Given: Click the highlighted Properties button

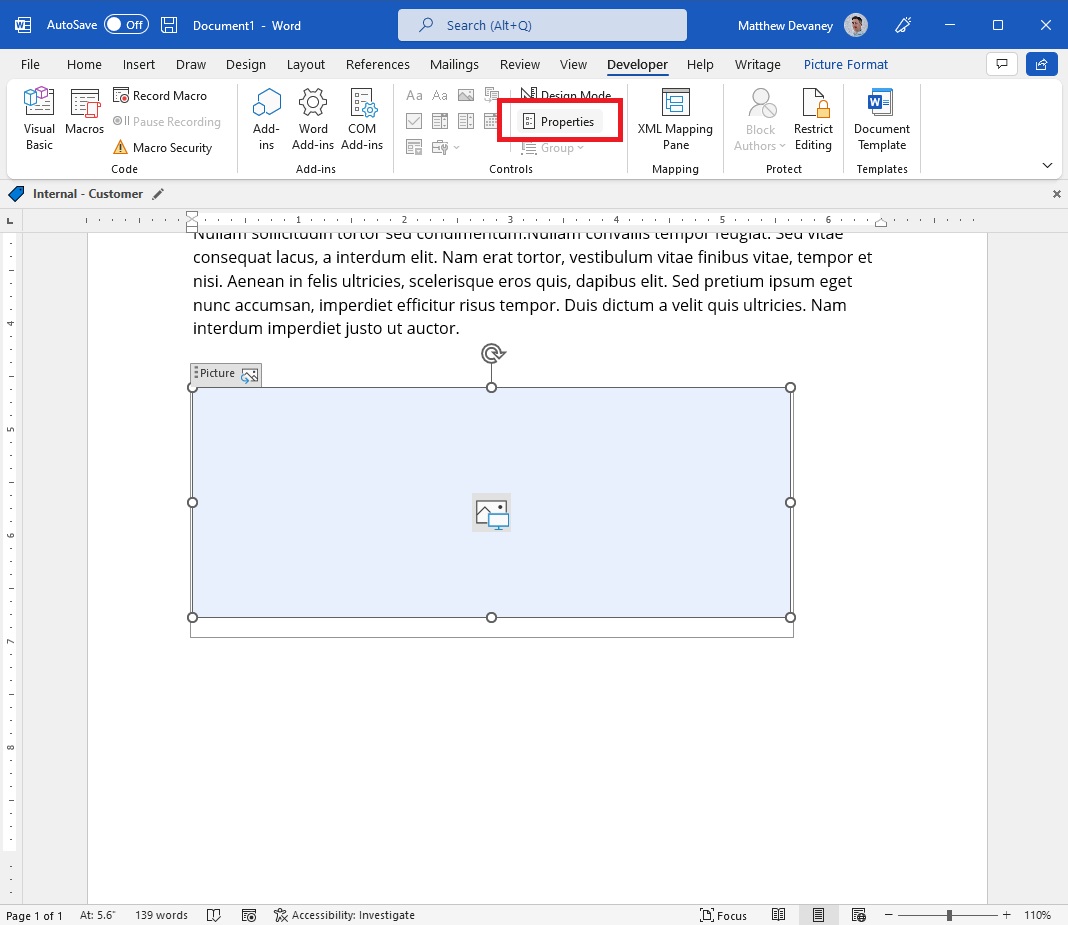Looking at the screenshot, I should point(559,120).
